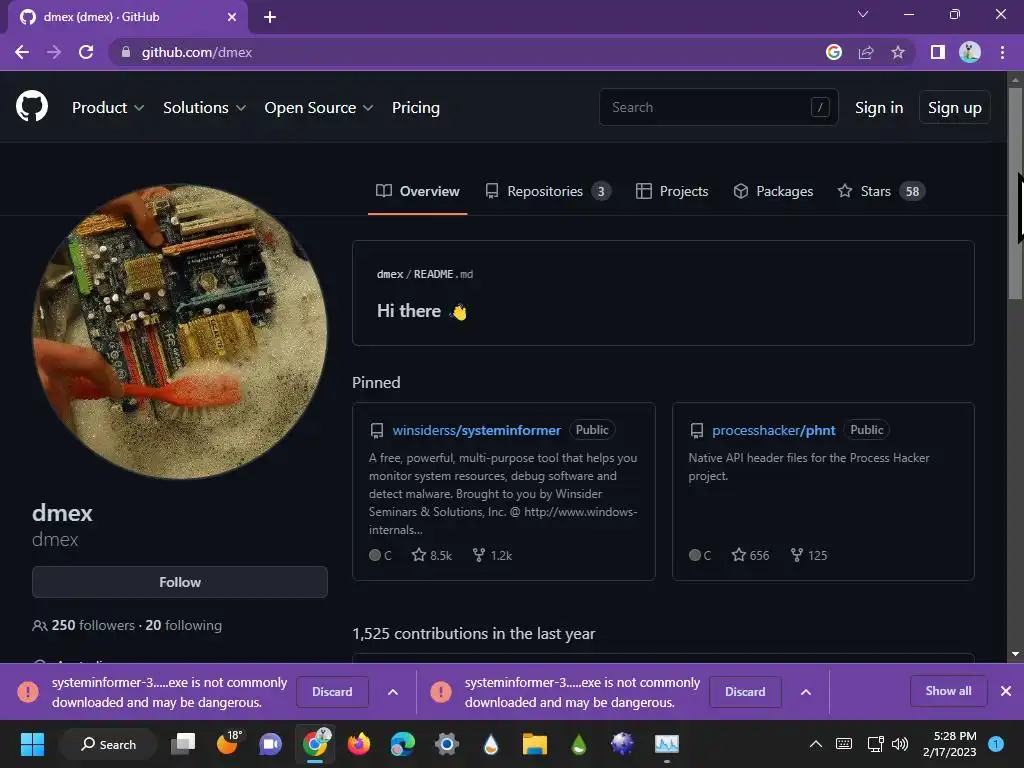1024x768 pixels.
Task: Switch to the Packages tab
Action: [773, 191]
